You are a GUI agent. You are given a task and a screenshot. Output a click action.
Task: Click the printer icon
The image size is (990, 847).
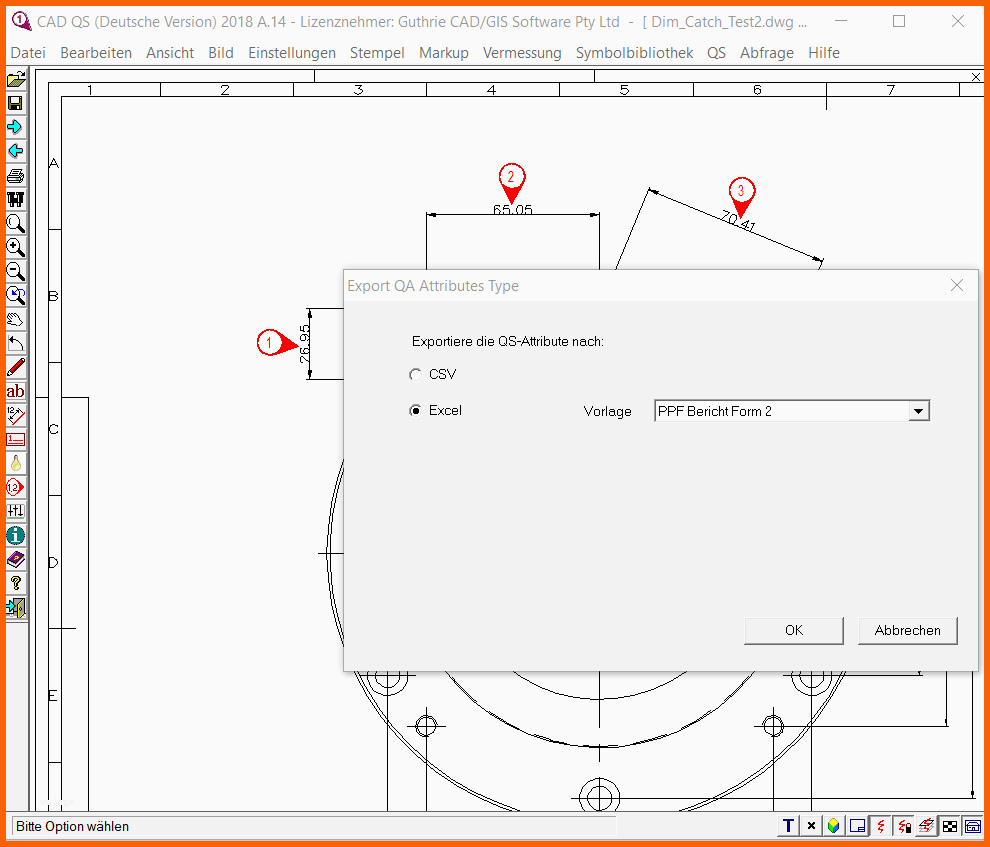16,175
